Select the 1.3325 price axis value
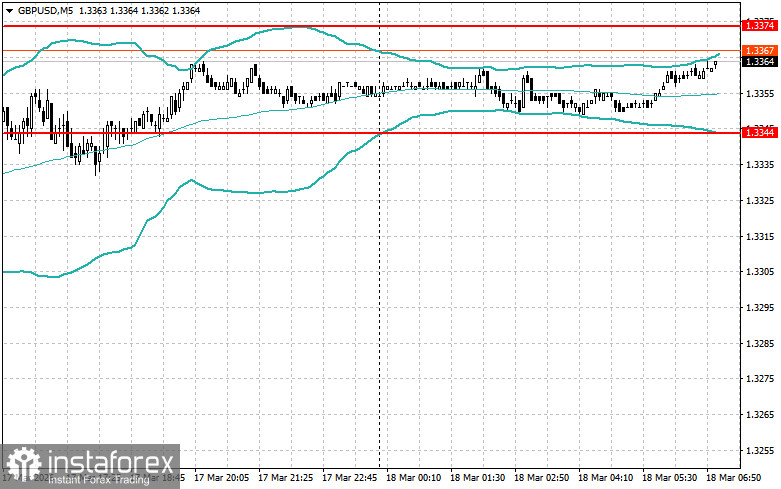Viewport: 781px width, 489px height. pos(760,201)
